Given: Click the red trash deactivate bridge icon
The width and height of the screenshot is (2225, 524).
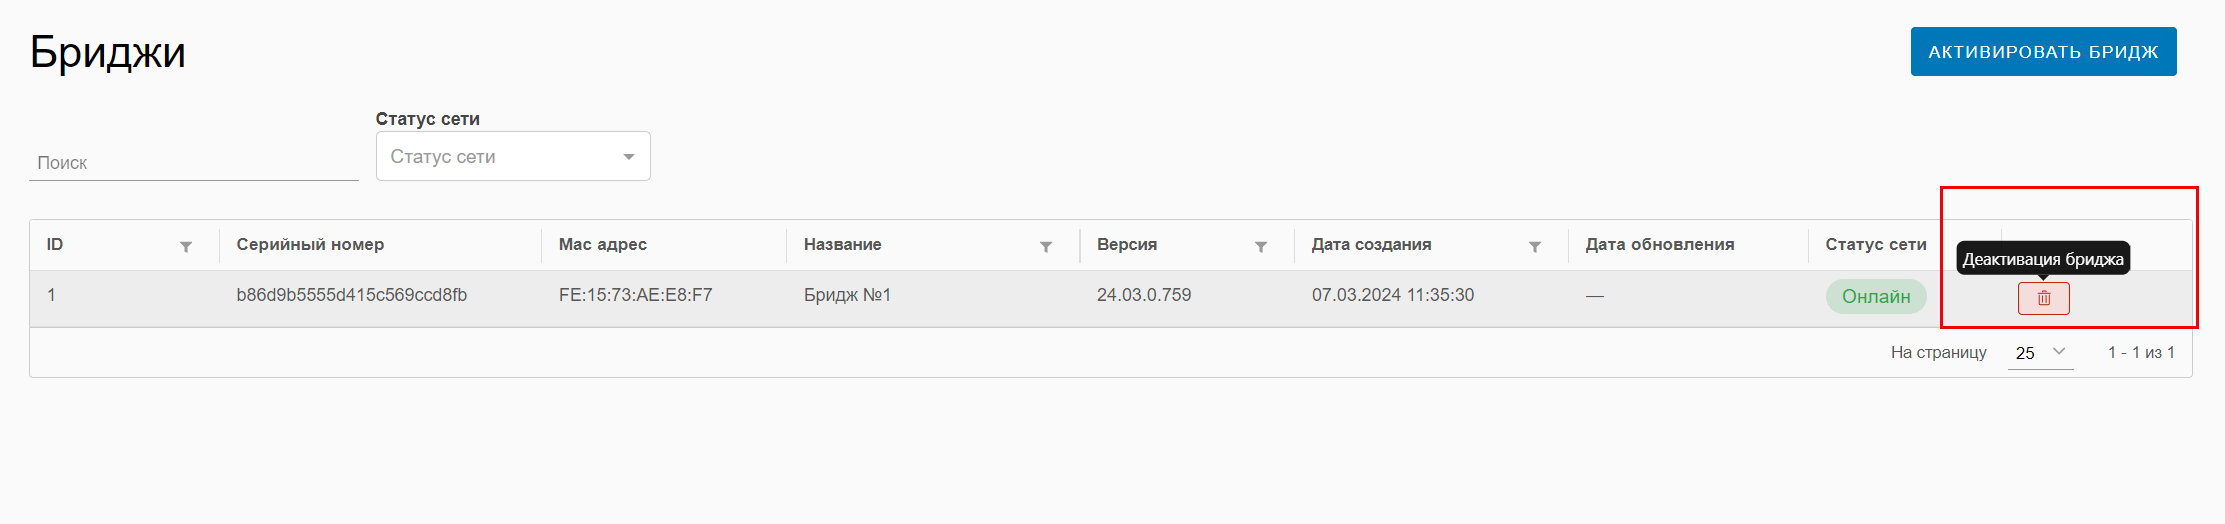Looking at the screenshot, I should click(2043, 298).
